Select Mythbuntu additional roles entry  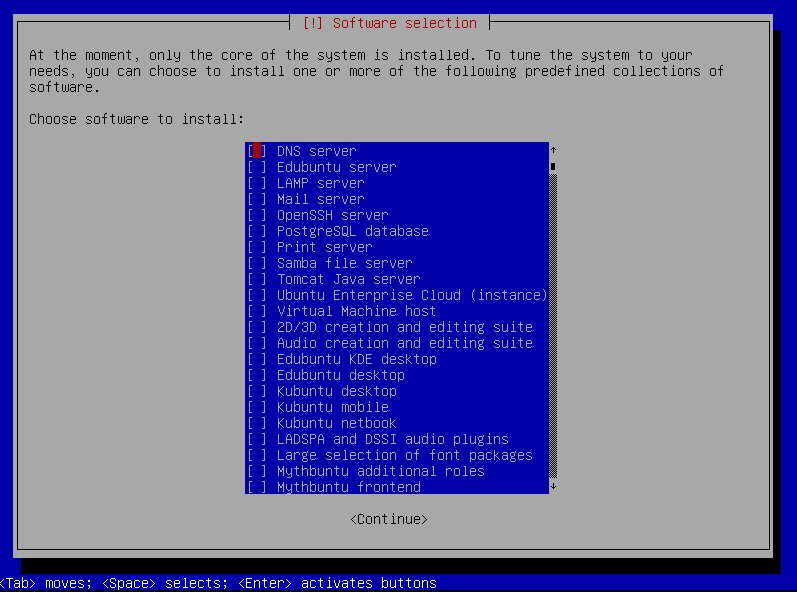point(397,471)
